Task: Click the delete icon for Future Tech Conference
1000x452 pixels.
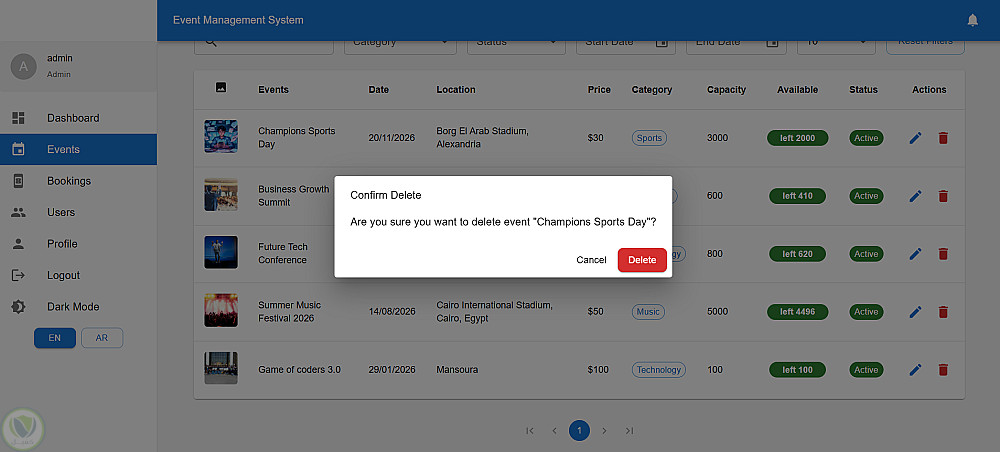Action: 943,254
